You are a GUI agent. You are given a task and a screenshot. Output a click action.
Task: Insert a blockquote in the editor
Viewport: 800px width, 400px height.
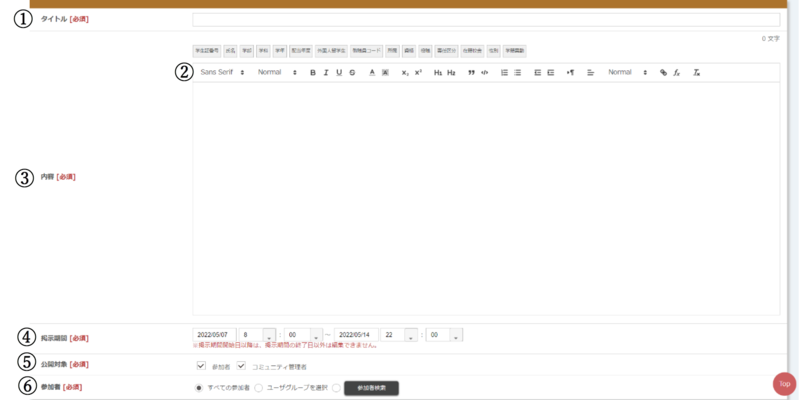click(471, 73)
